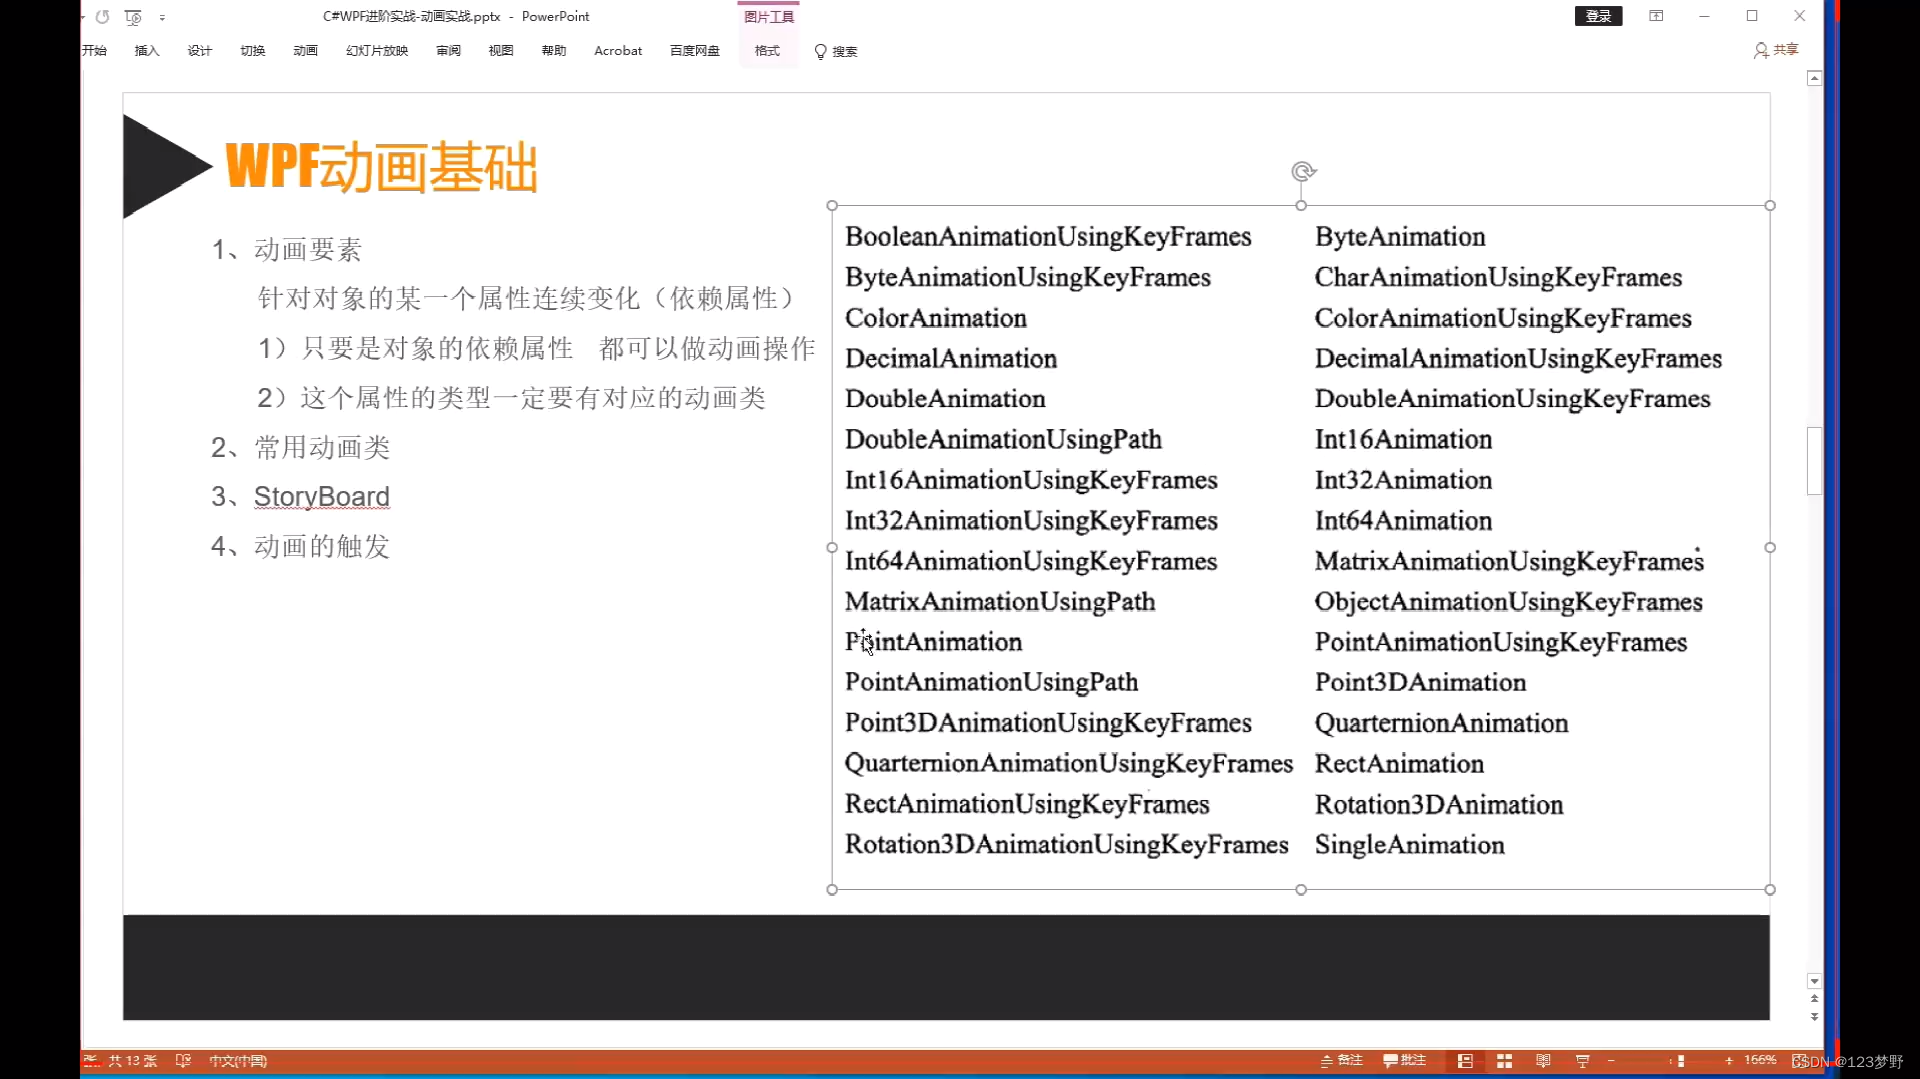
Task: Go to next slide double-arrow button
Action: 1814,1016
